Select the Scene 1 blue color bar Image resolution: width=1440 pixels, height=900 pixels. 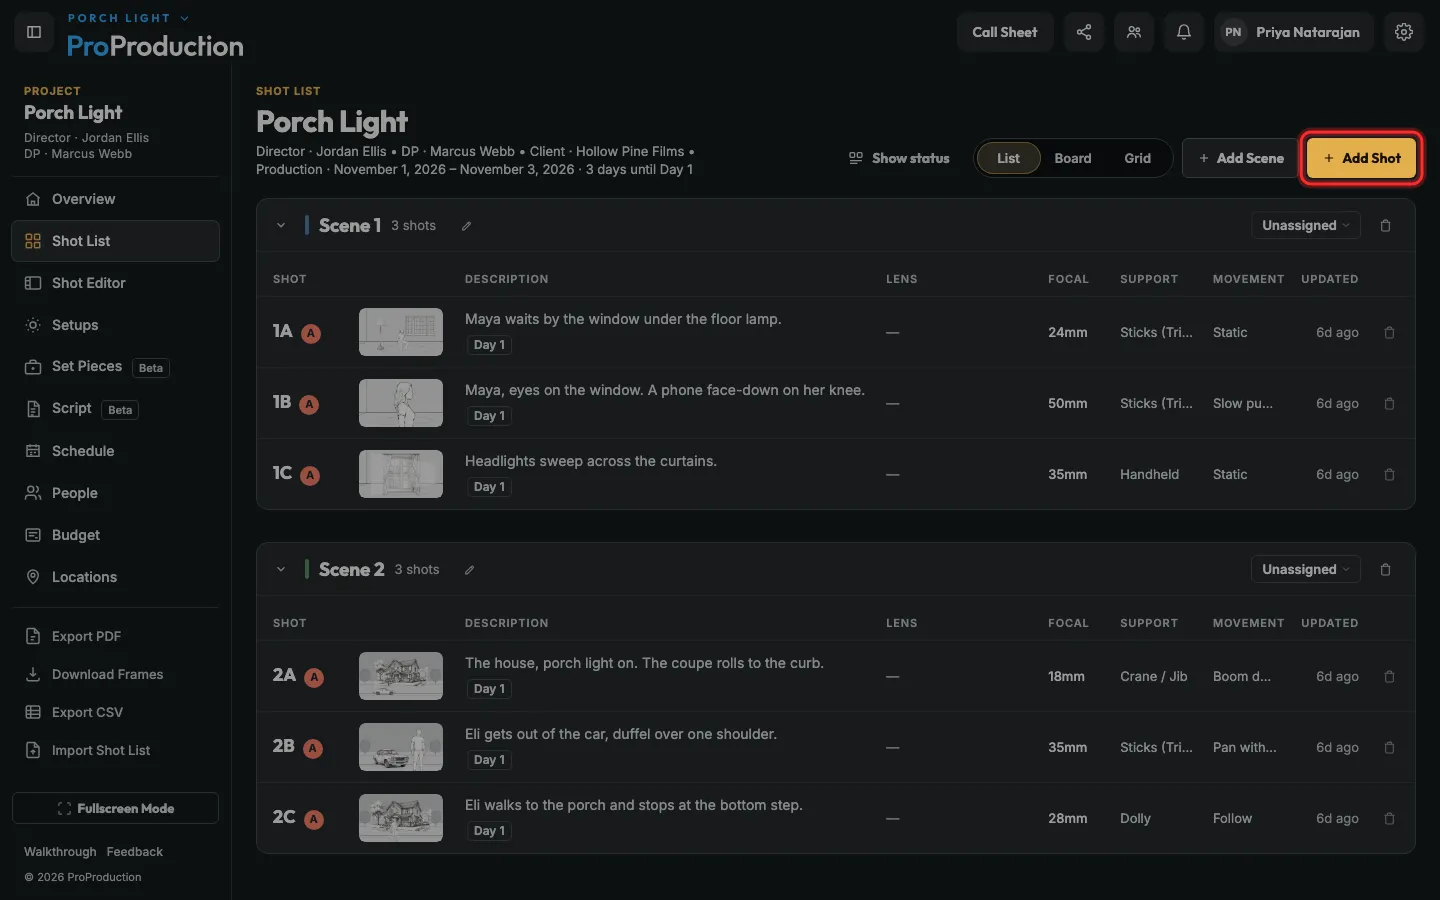point(307,225)
